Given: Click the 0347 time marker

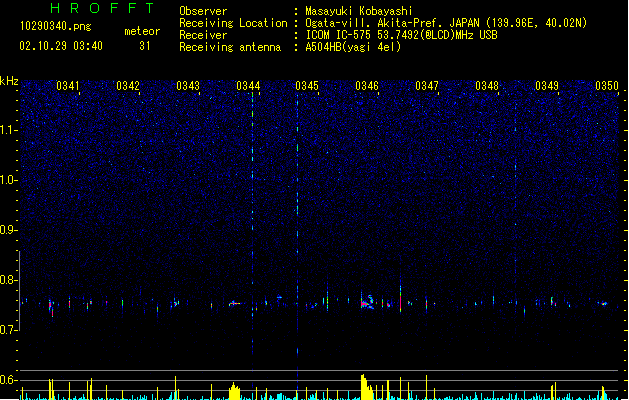Looking at the screenshot, I should click(427, 86).
